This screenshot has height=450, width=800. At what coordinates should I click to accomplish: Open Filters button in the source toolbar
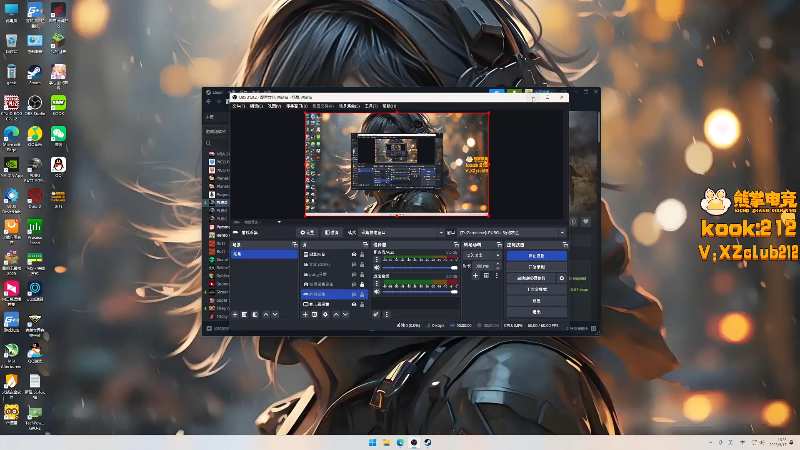332,233
